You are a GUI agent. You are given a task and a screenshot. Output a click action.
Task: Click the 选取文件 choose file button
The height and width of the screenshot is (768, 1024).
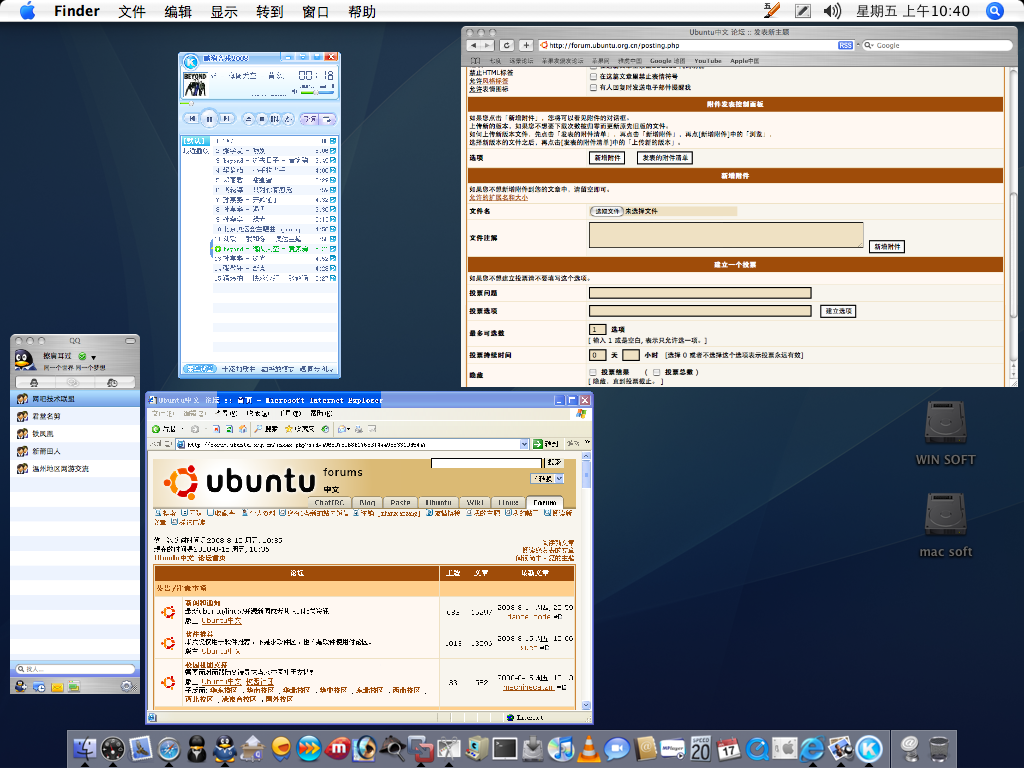click(x=607, y=211)
